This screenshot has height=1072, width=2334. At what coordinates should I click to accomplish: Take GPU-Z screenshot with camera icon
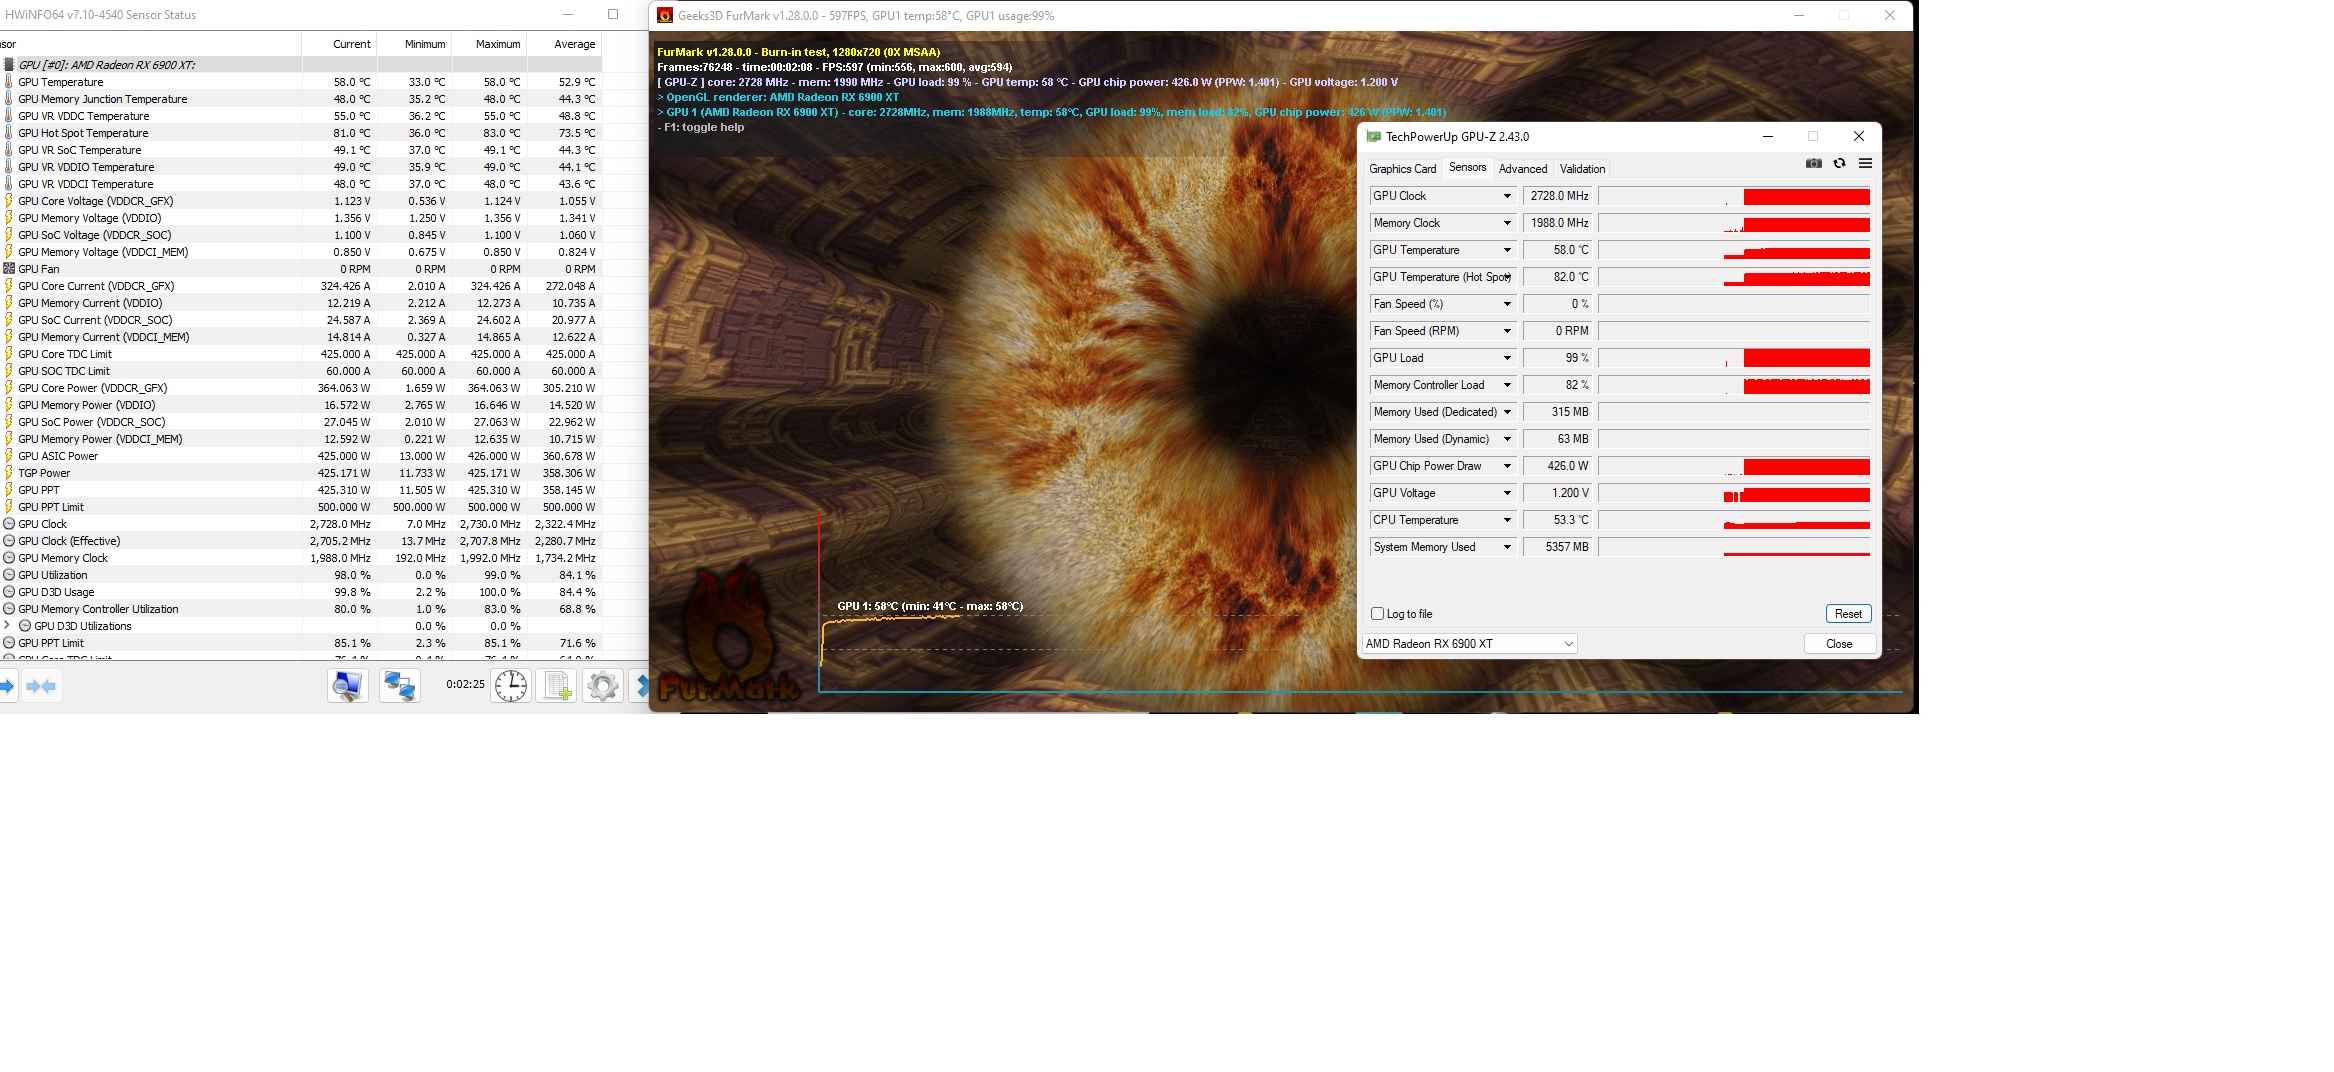1813,164
